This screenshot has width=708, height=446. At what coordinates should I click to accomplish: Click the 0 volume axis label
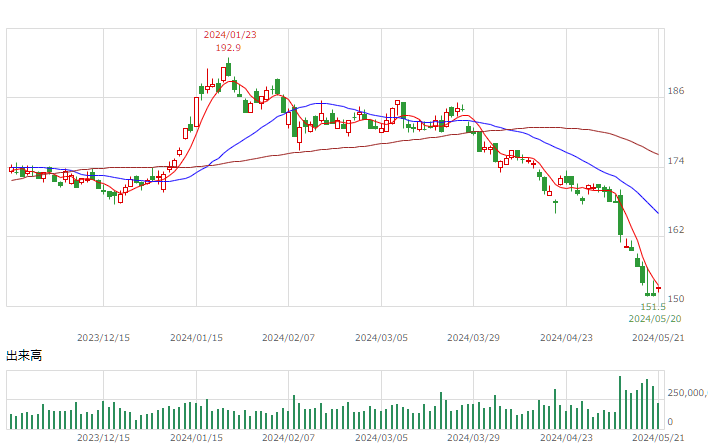coord(670,422)
